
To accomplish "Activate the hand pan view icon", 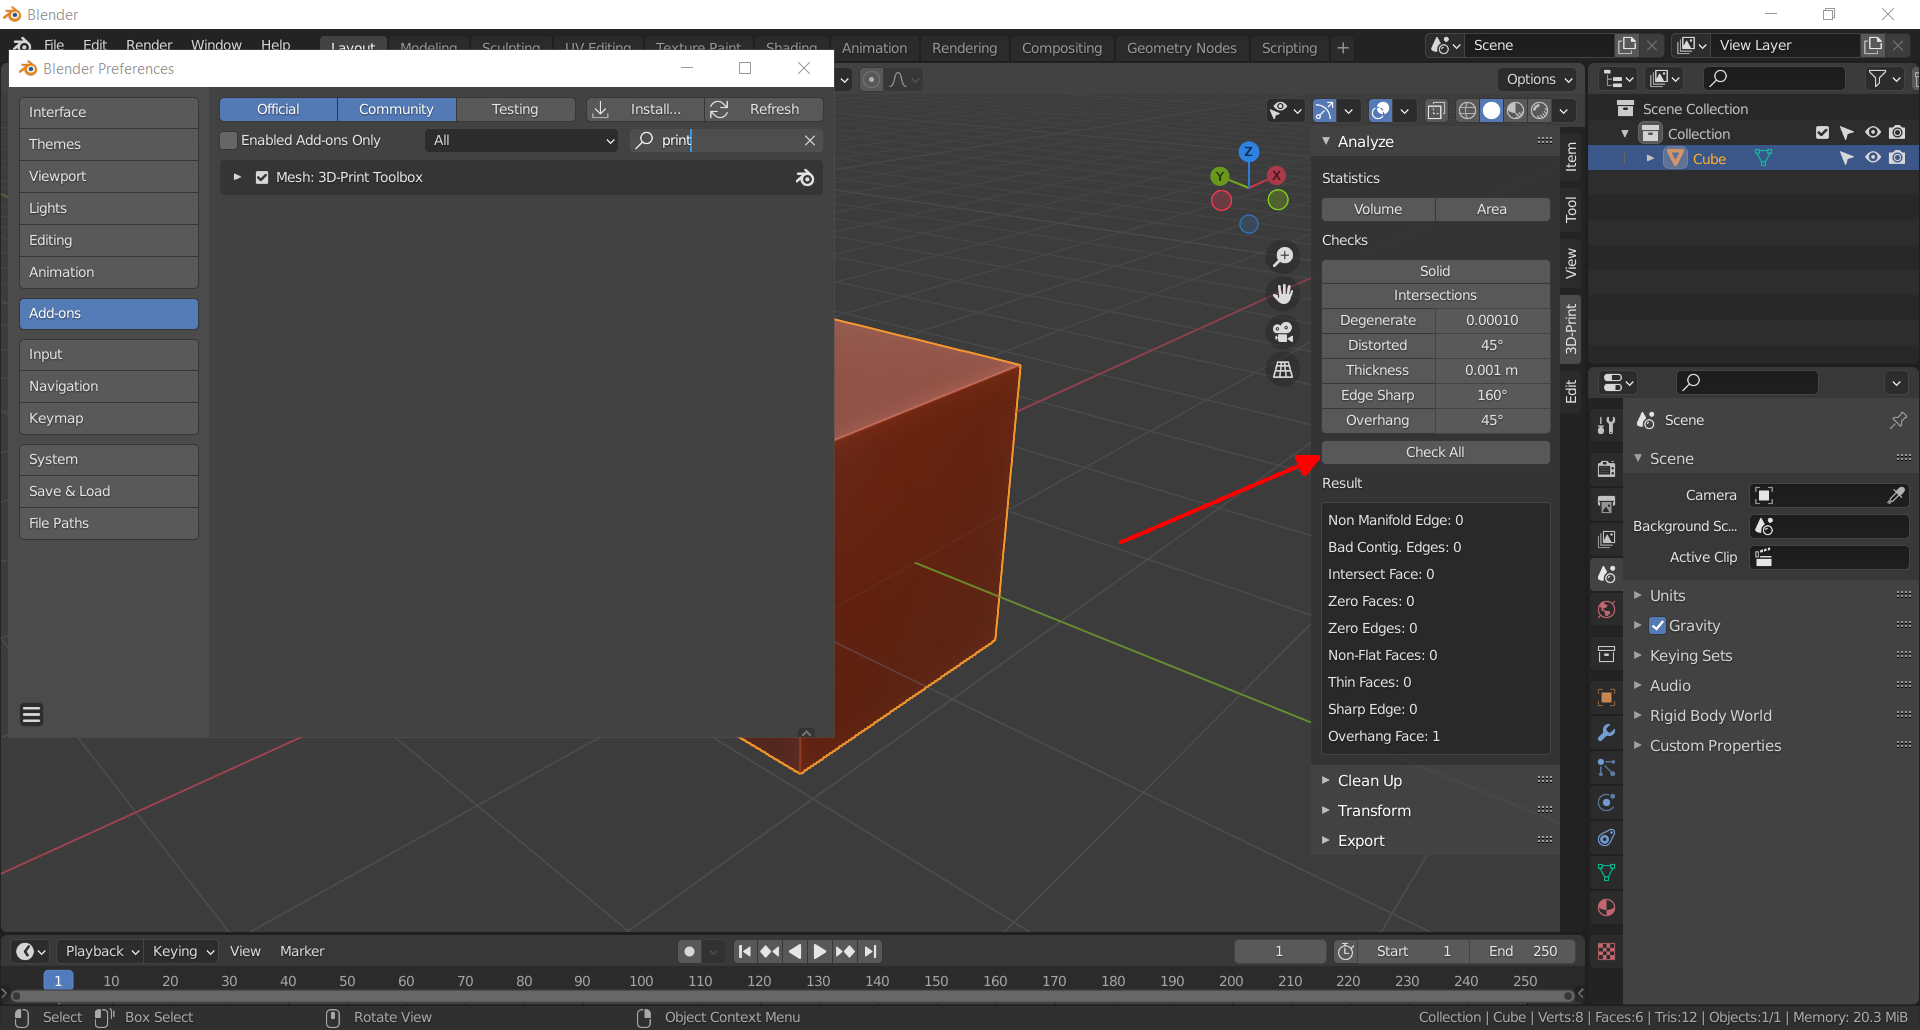I will click(x=1283, y=294).
